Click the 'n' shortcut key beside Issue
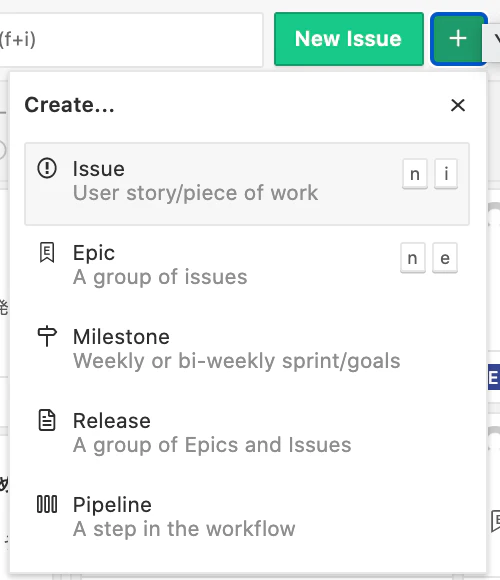 pyautogui.click(x=415, y=174)
